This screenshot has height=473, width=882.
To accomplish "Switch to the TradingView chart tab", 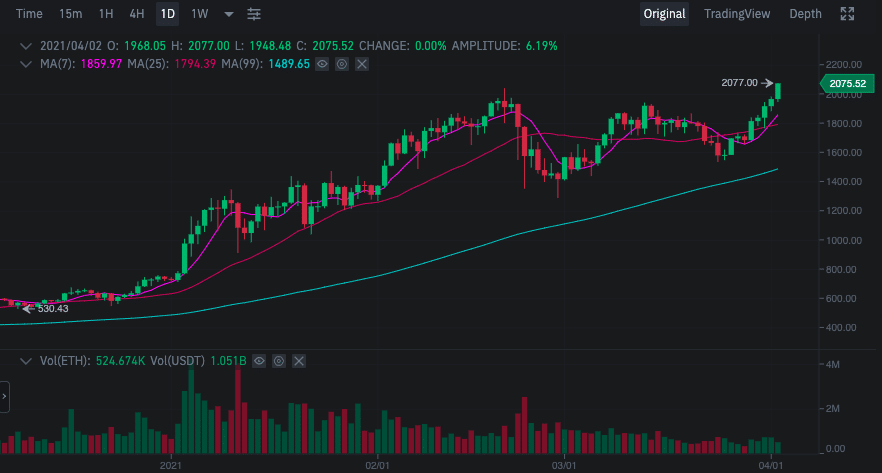I will pos(736,14).
